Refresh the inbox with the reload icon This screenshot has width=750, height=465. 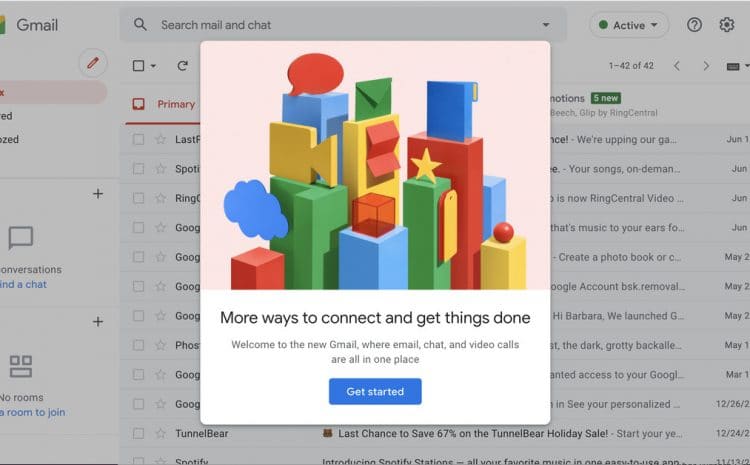click(x=182, y=66)
